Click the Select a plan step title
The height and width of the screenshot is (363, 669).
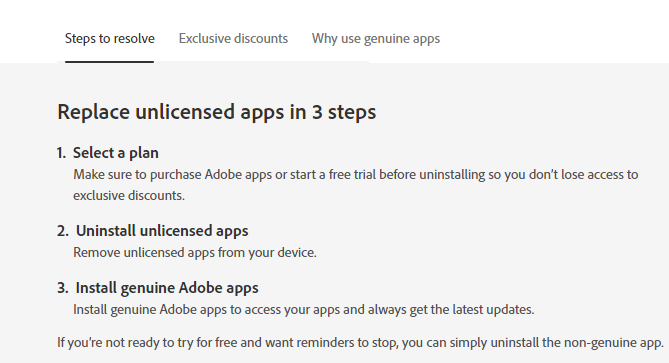point(116,153)
